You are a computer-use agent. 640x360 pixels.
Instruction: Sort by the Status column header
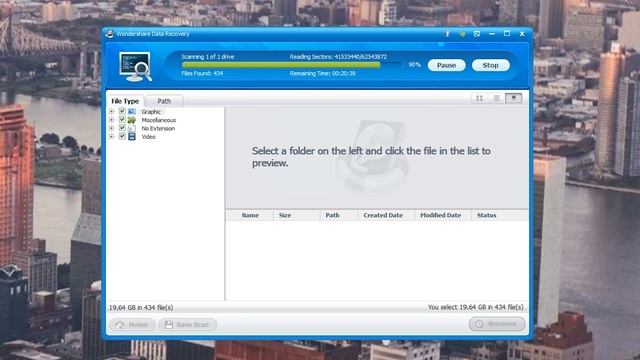pyautogui.click(x=487, y=215)
